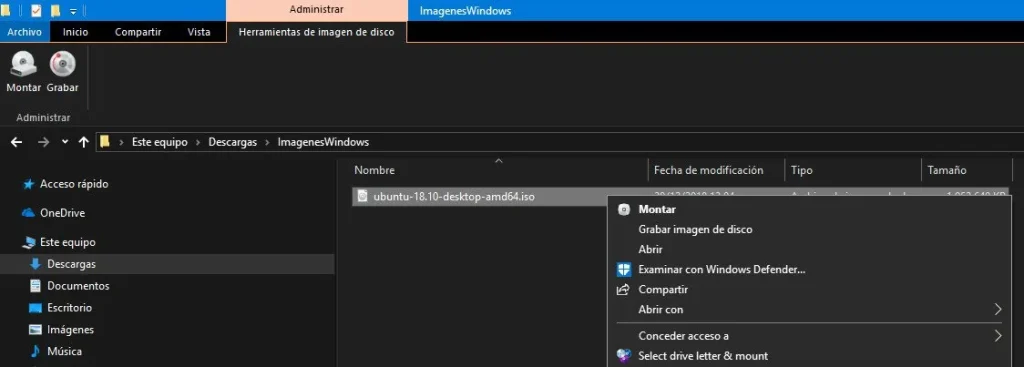Viewport: 1024px width, 367px height.
Task: Choose Montar in the context menu
Action: pos(656,210)
